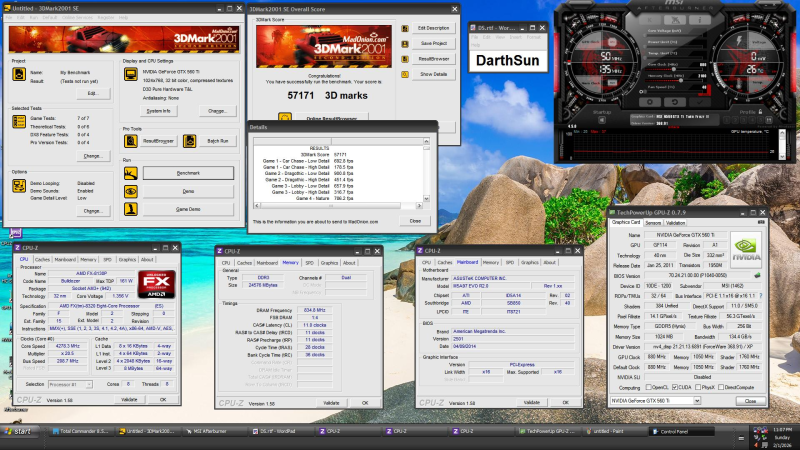800x450 pixels.
Task: Open the Online Services menu in 3DMark2001
Action: pos(77,17)
